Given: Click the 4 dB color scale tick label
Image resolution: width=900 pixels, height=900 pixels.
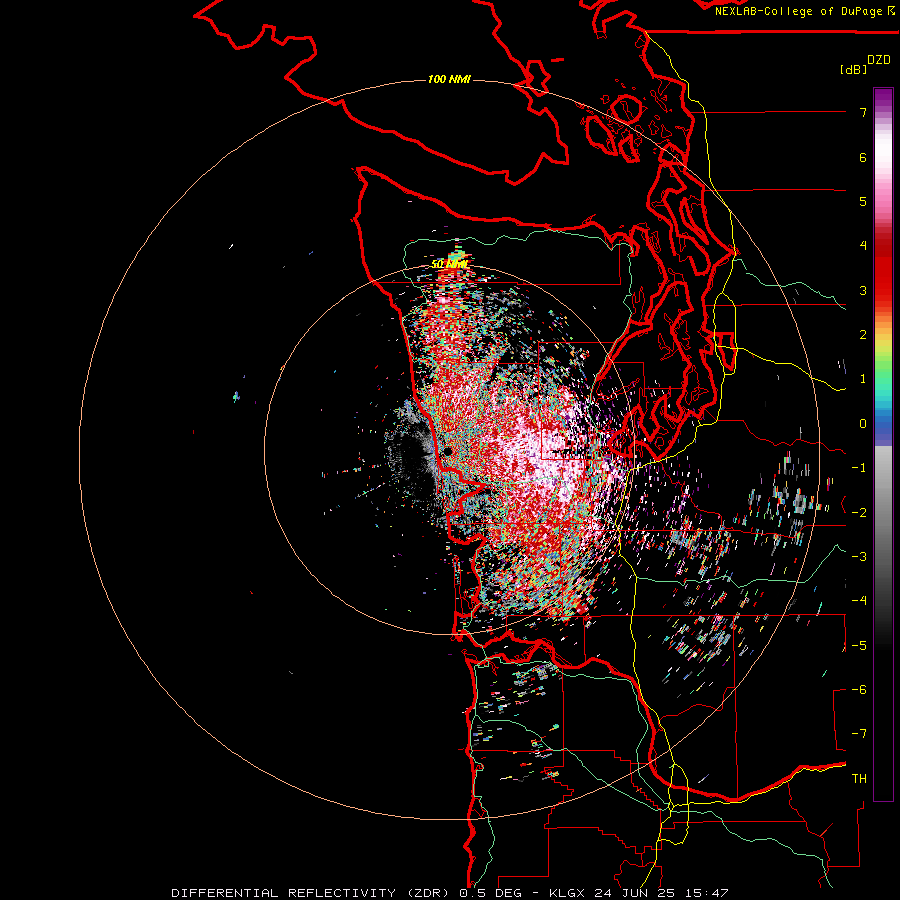Looking at the screenshot, I should (x=863, y=246).
